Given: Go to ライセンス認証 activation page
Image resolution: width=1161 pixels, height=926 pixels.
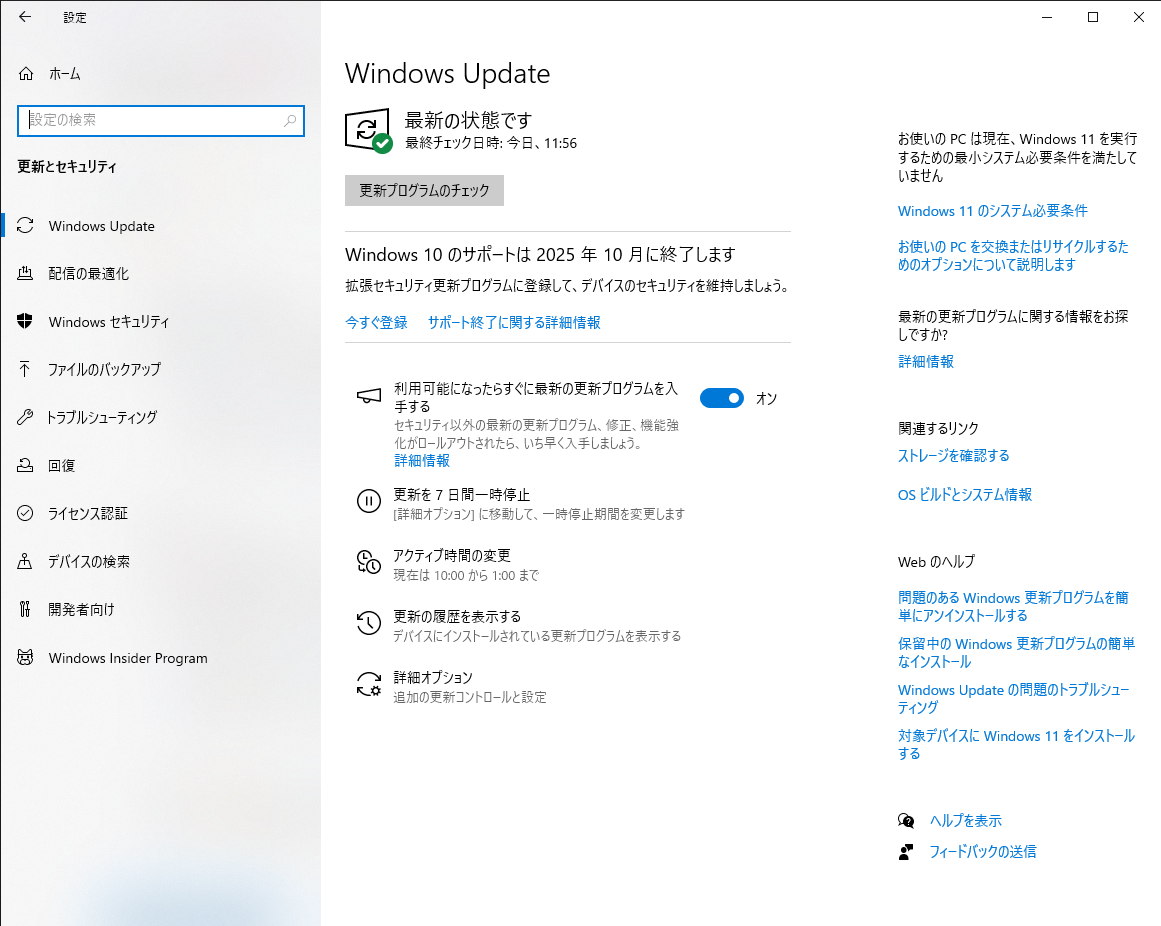Looking at the screenshot, I should point(88,514).
